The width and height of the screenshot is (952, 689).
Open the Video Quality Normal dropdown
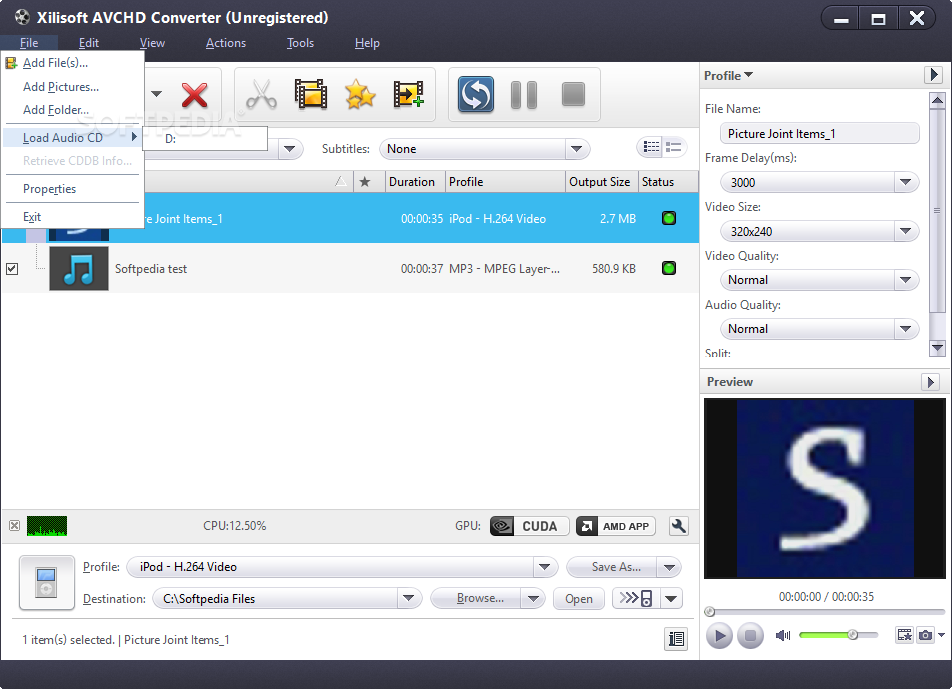pos(905,280)
